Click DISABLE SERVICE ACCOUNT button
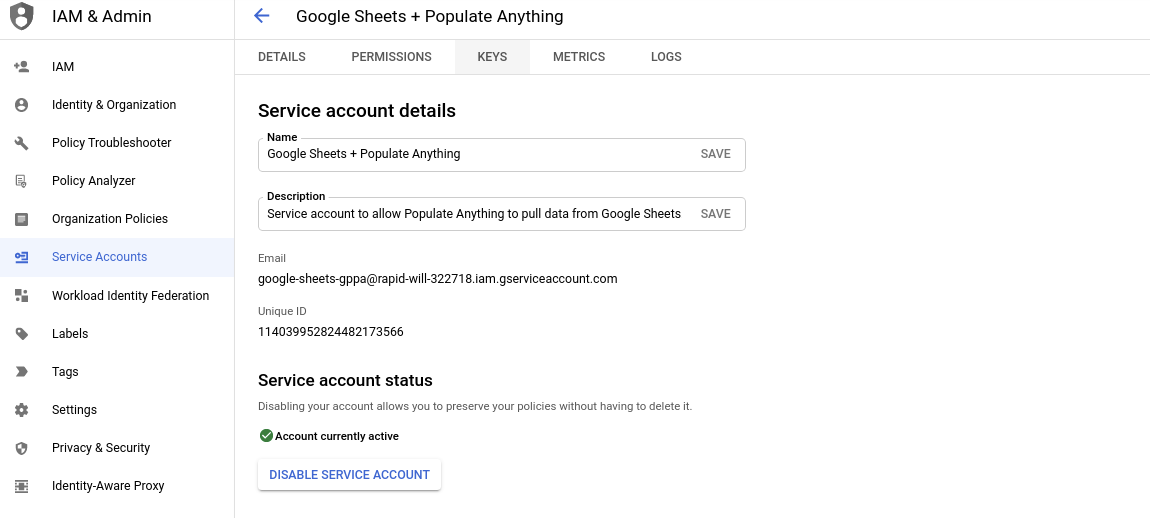The height and width of the screenshot is (518, 1150). [349, 475]
